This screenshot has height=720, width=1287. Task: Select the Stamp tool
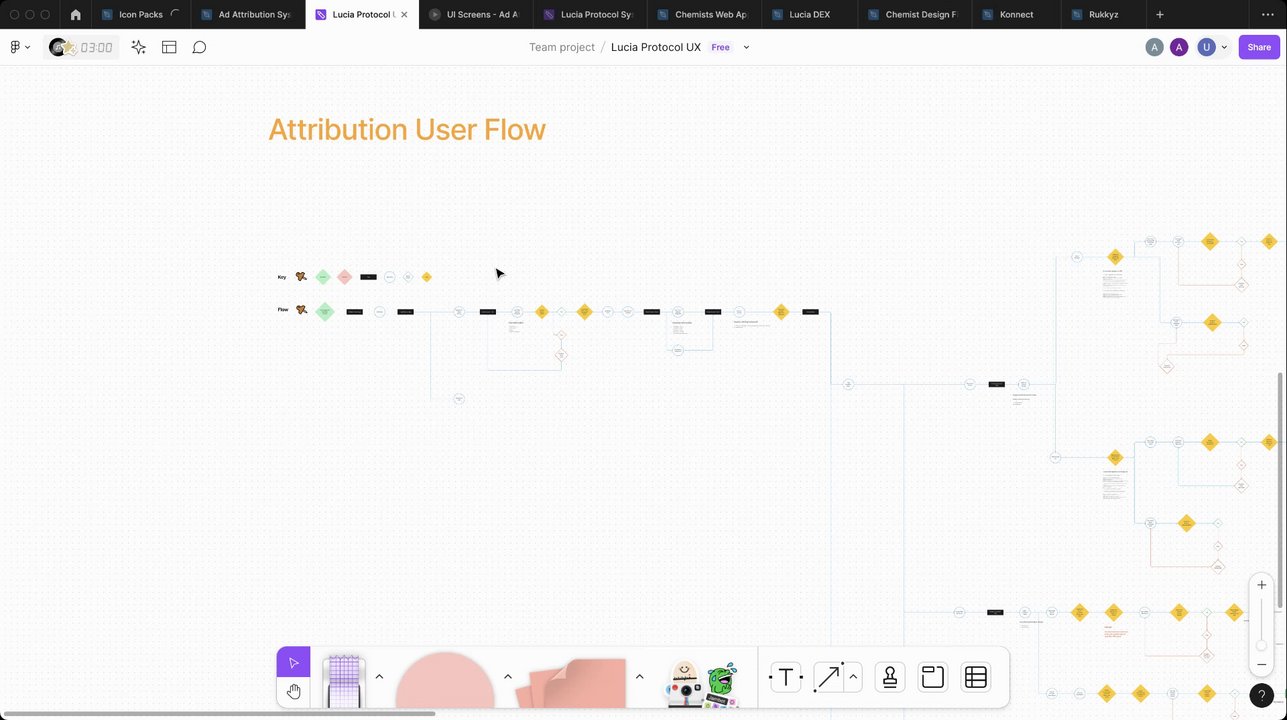889,678
